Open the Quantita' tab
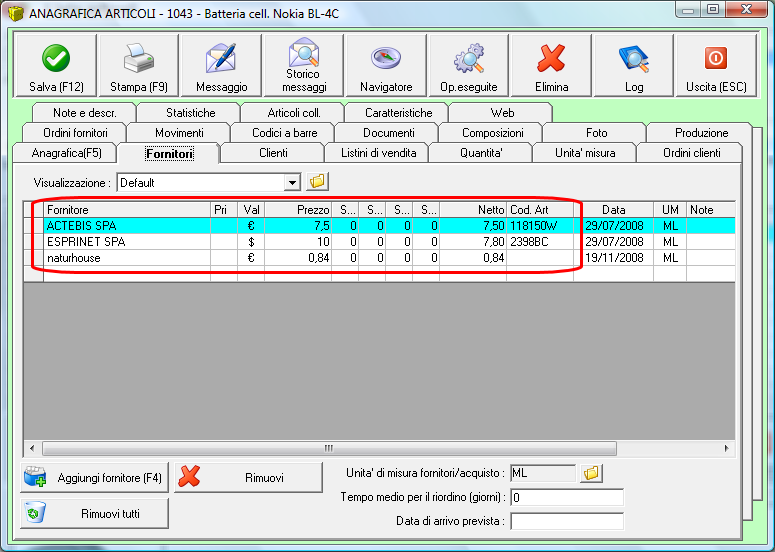The image size is (775, 552). (x=481, y=153)
